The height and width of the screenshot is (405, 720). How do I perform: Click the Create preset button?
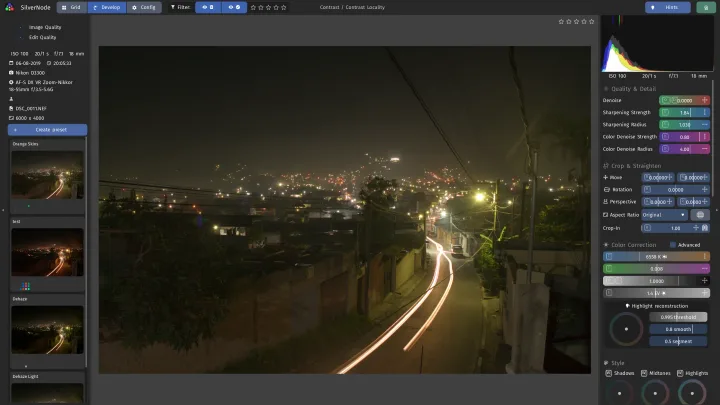(47, 130)
